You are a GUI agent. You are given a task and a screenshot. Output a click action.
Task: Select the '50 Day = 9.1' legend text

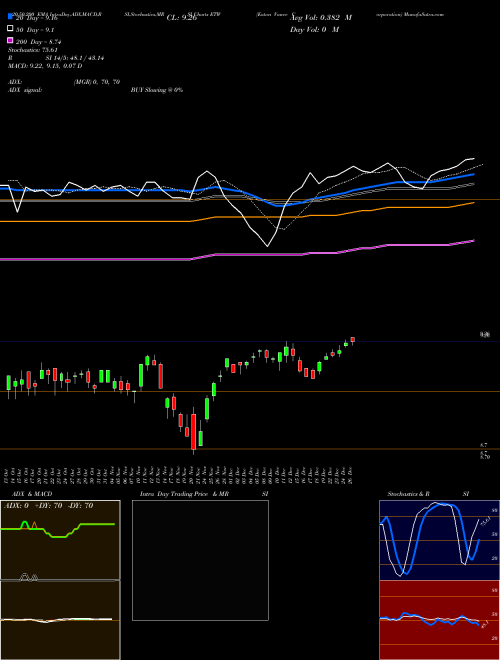click(x=35, y=30)
